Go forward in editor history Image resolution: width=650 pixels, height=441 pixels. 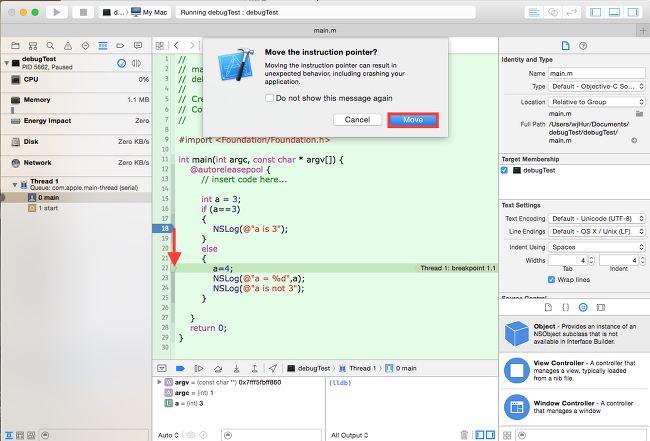click(192, 46)
